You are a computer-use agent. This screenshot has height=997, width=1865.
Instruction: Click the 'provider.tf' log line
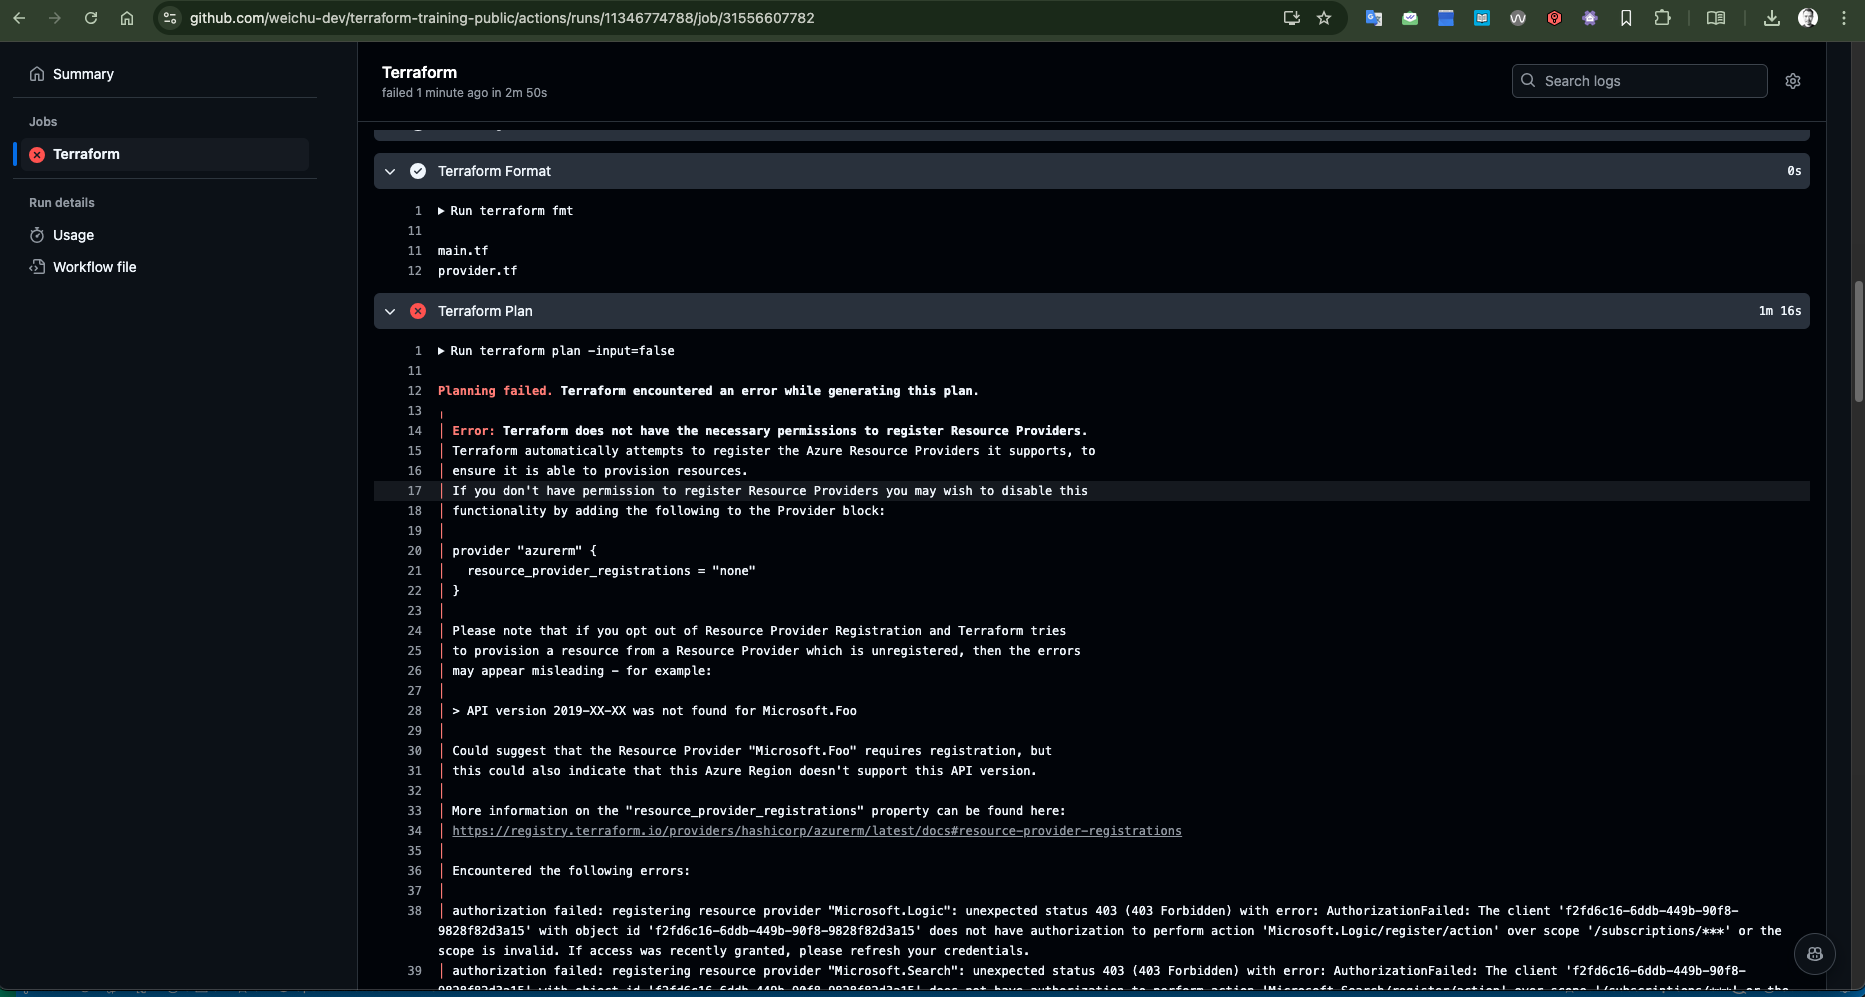[x=477, y=271]
